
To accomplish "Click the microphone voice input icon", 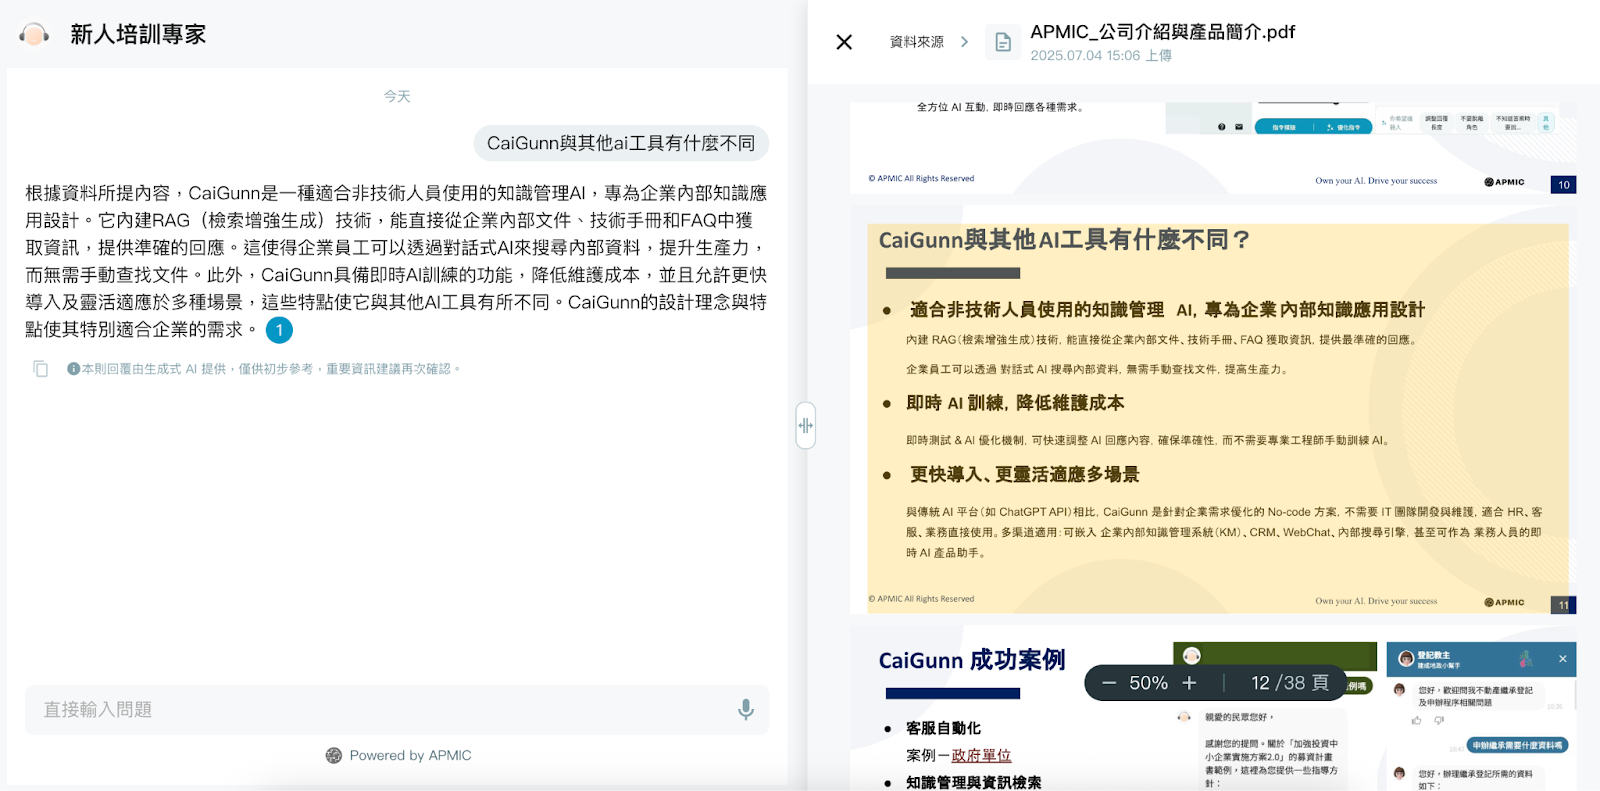I will click(x=745, y=710).
